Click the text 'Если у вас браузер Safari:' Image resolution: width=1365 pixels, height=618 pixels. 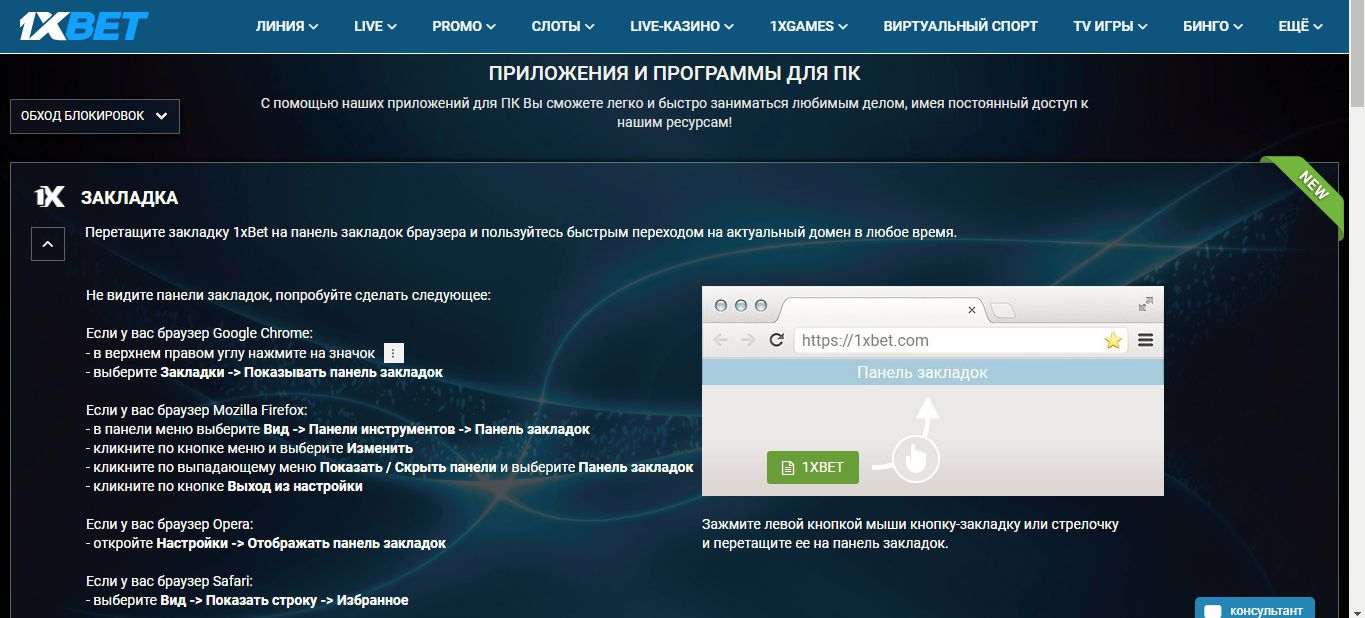(x=170, y=581)
